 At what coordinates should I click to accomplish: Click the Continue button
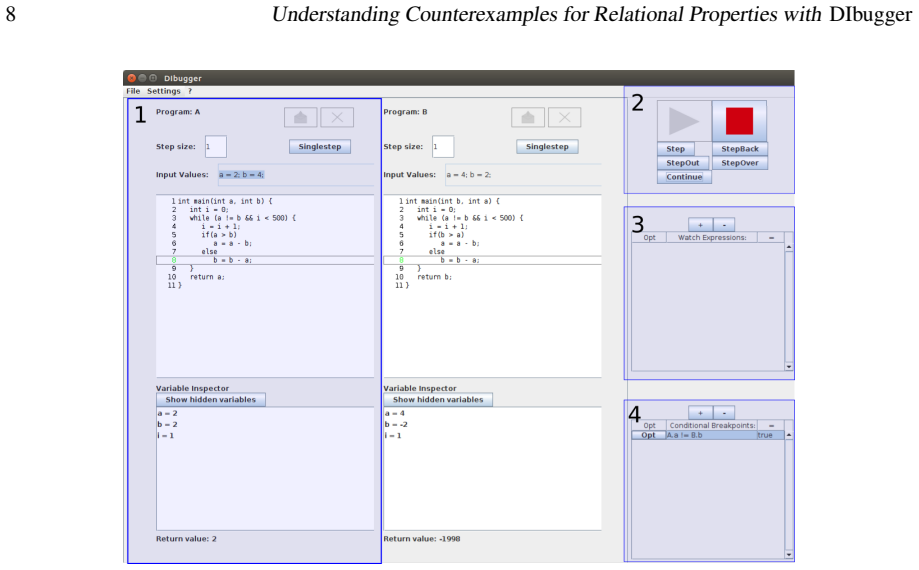click(x=684, y=177)
